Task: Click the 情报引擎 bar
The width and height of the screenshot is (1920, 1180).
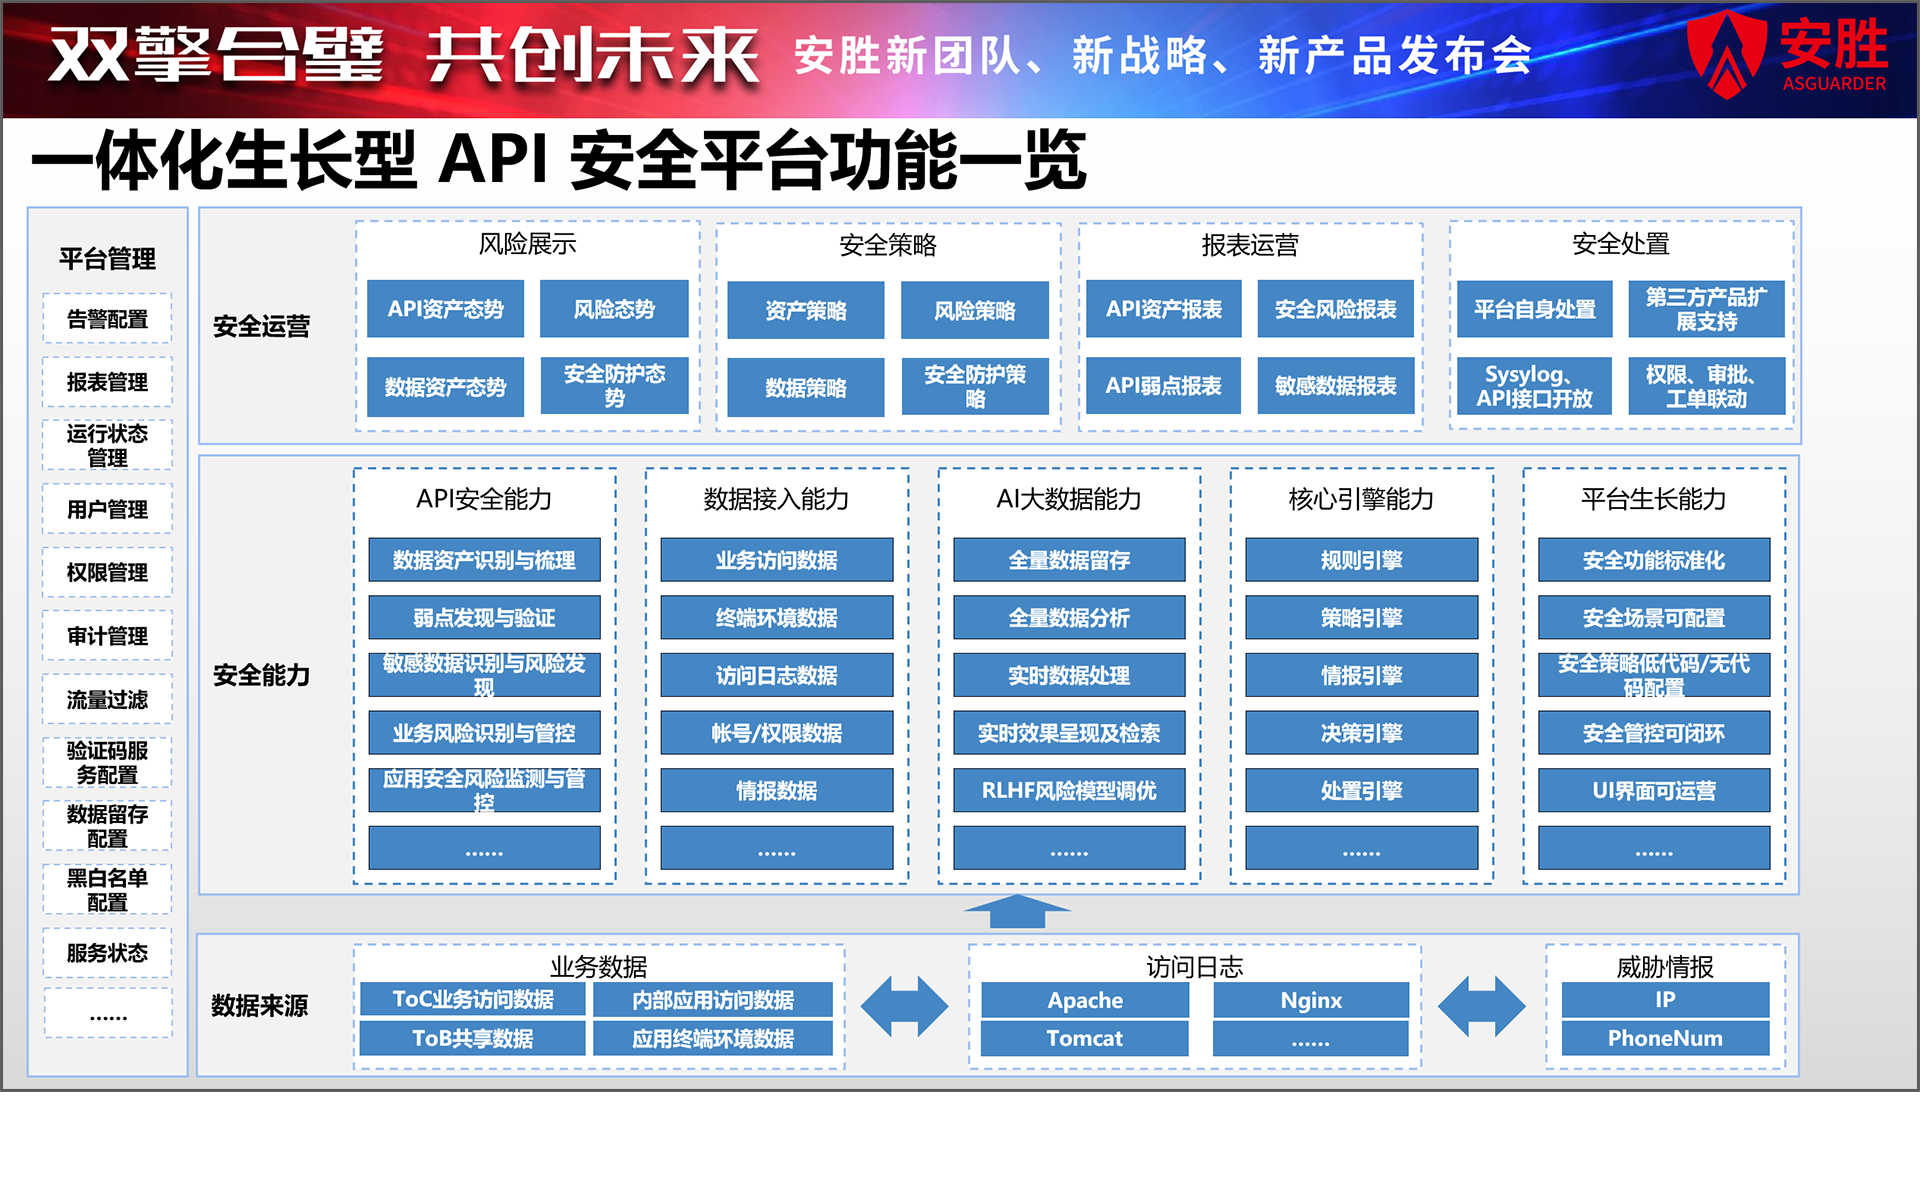Action: point(1362,675)
